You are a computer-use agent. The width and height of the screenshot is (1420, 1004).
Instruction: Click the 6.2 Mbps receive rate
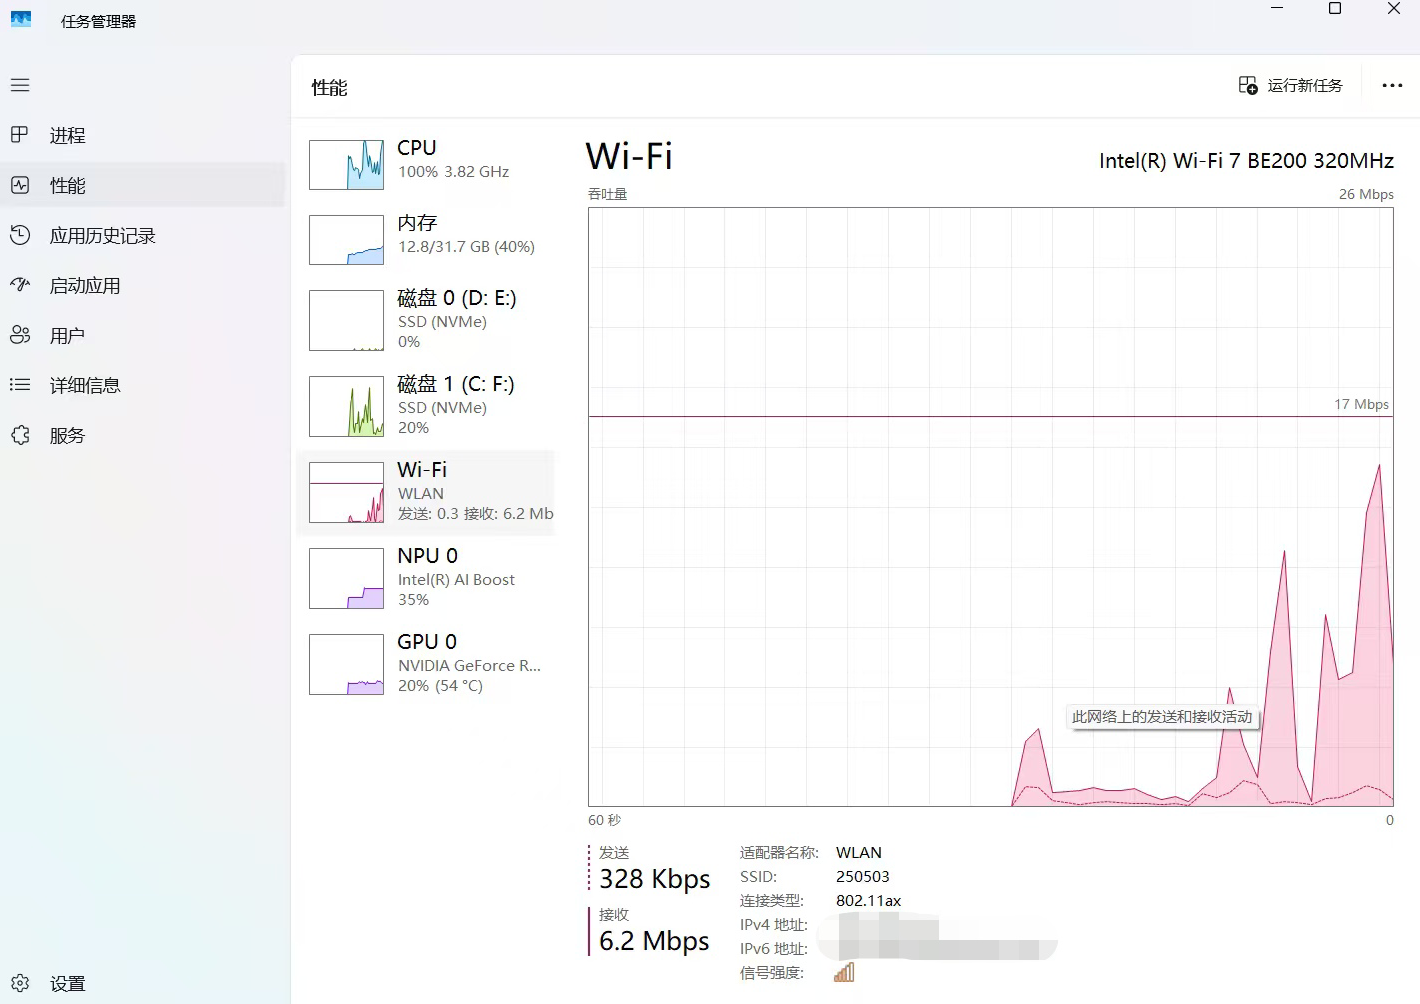click(x=654, y=941)
